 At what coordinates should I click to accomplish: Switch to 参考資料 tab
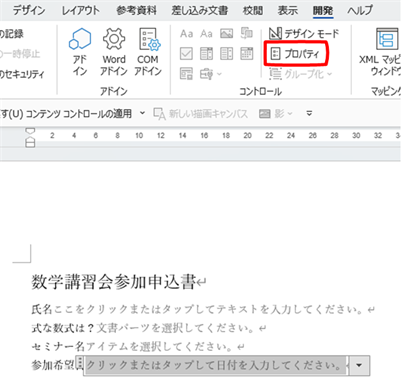point(136,10)
